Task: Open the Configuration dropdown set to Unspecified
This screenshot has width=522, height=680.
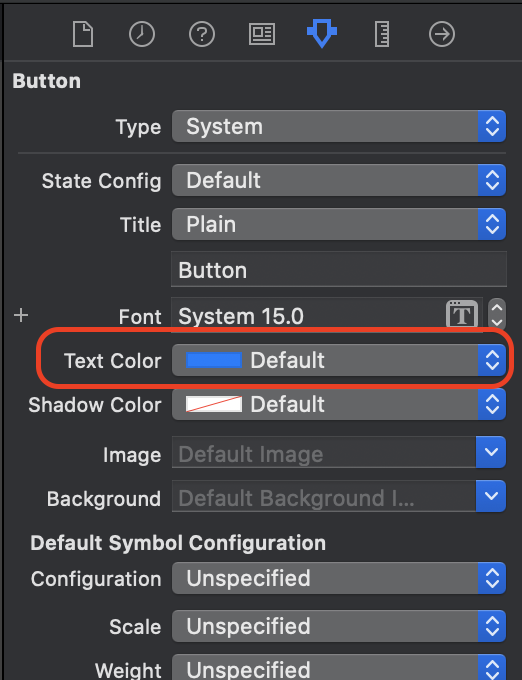Action: 339,578
